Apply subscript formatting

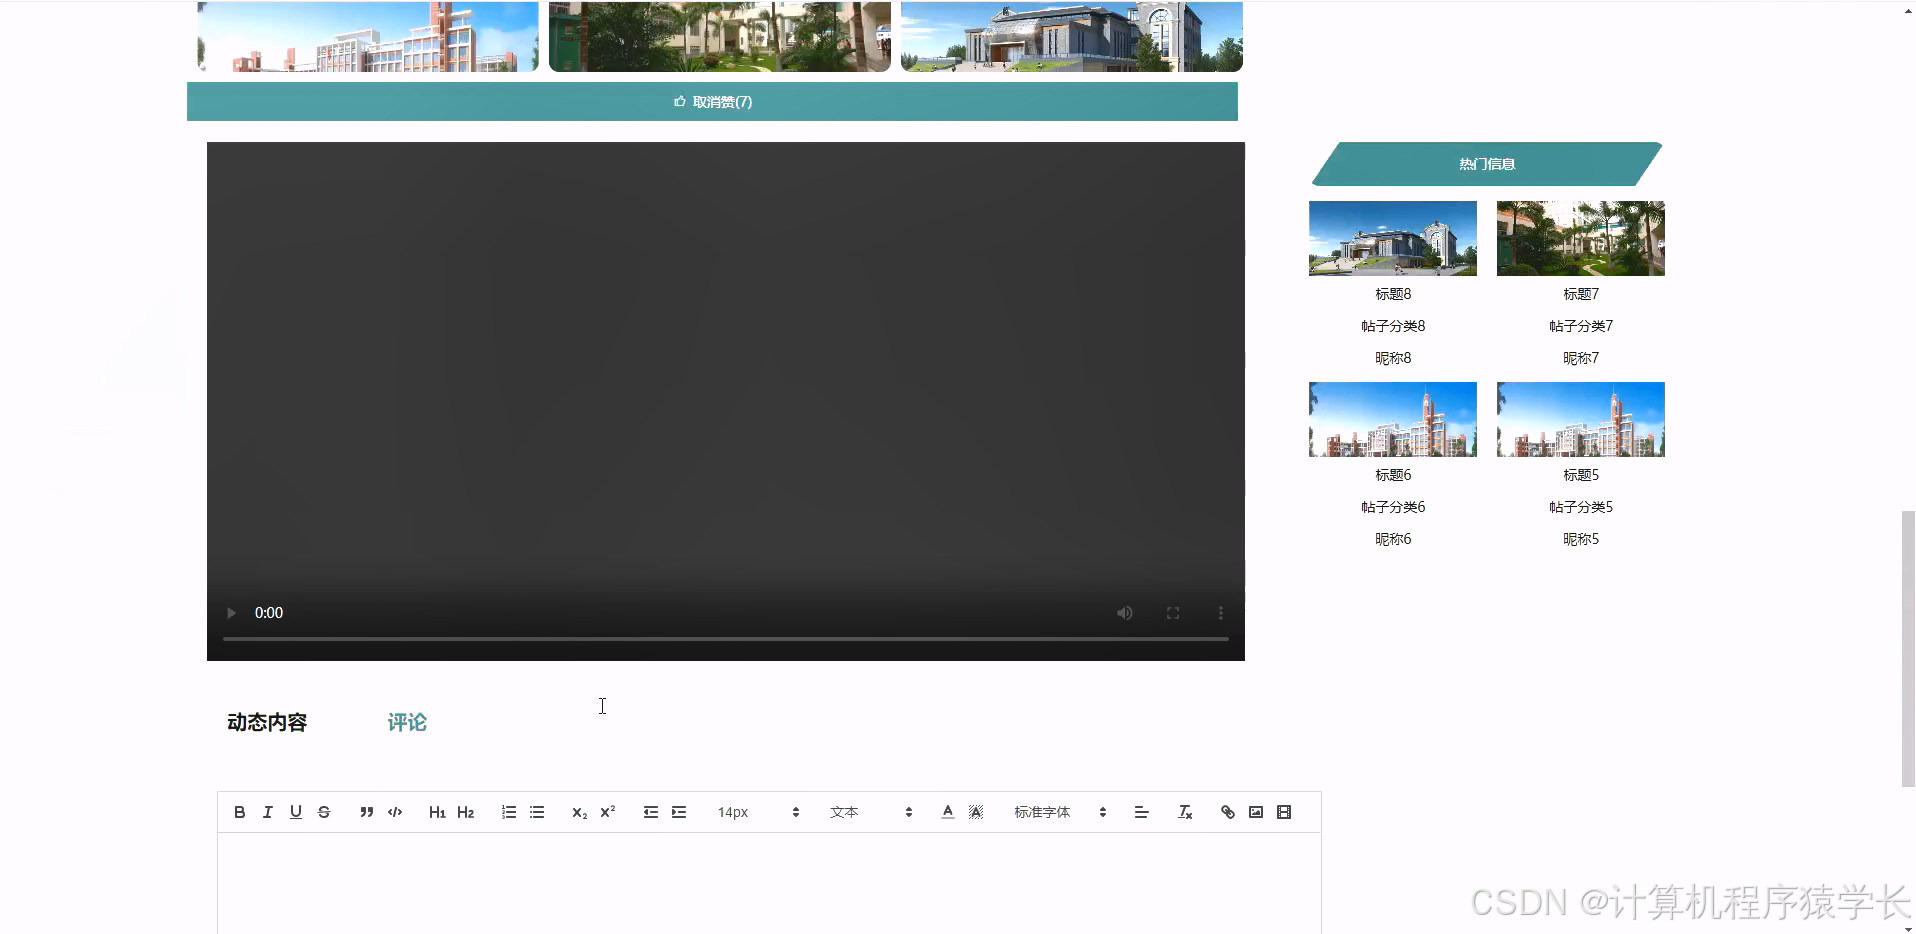click(579, 812)
